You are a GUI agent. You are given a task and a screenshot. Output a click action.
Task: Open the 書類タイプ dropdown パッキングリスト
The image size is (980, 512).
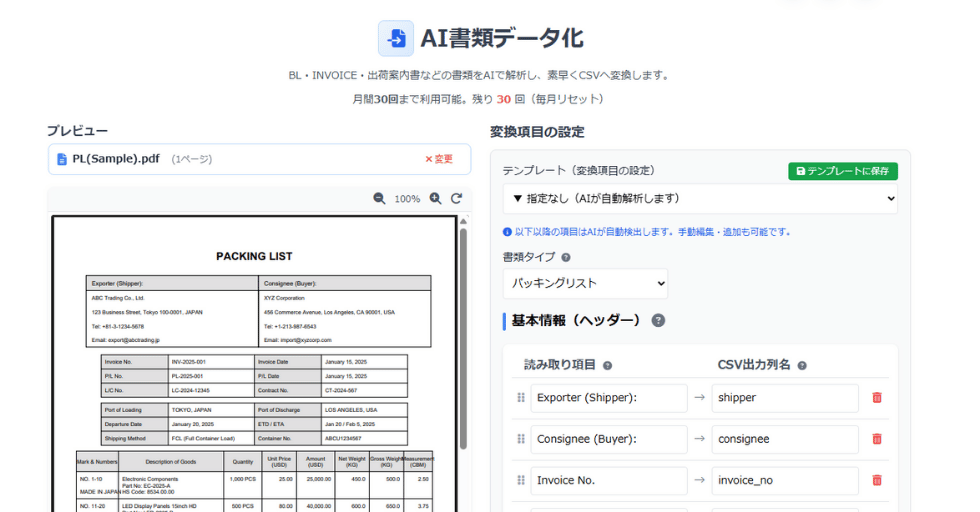(585, 283)
